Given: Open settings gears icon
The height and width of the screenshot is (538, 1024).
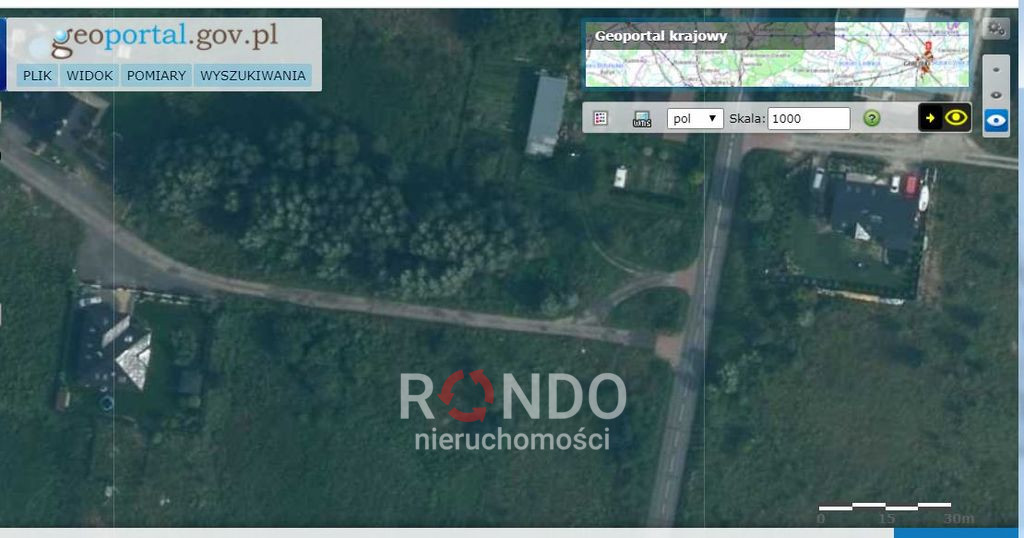Looking at the screenshot, I should [996, 29].
